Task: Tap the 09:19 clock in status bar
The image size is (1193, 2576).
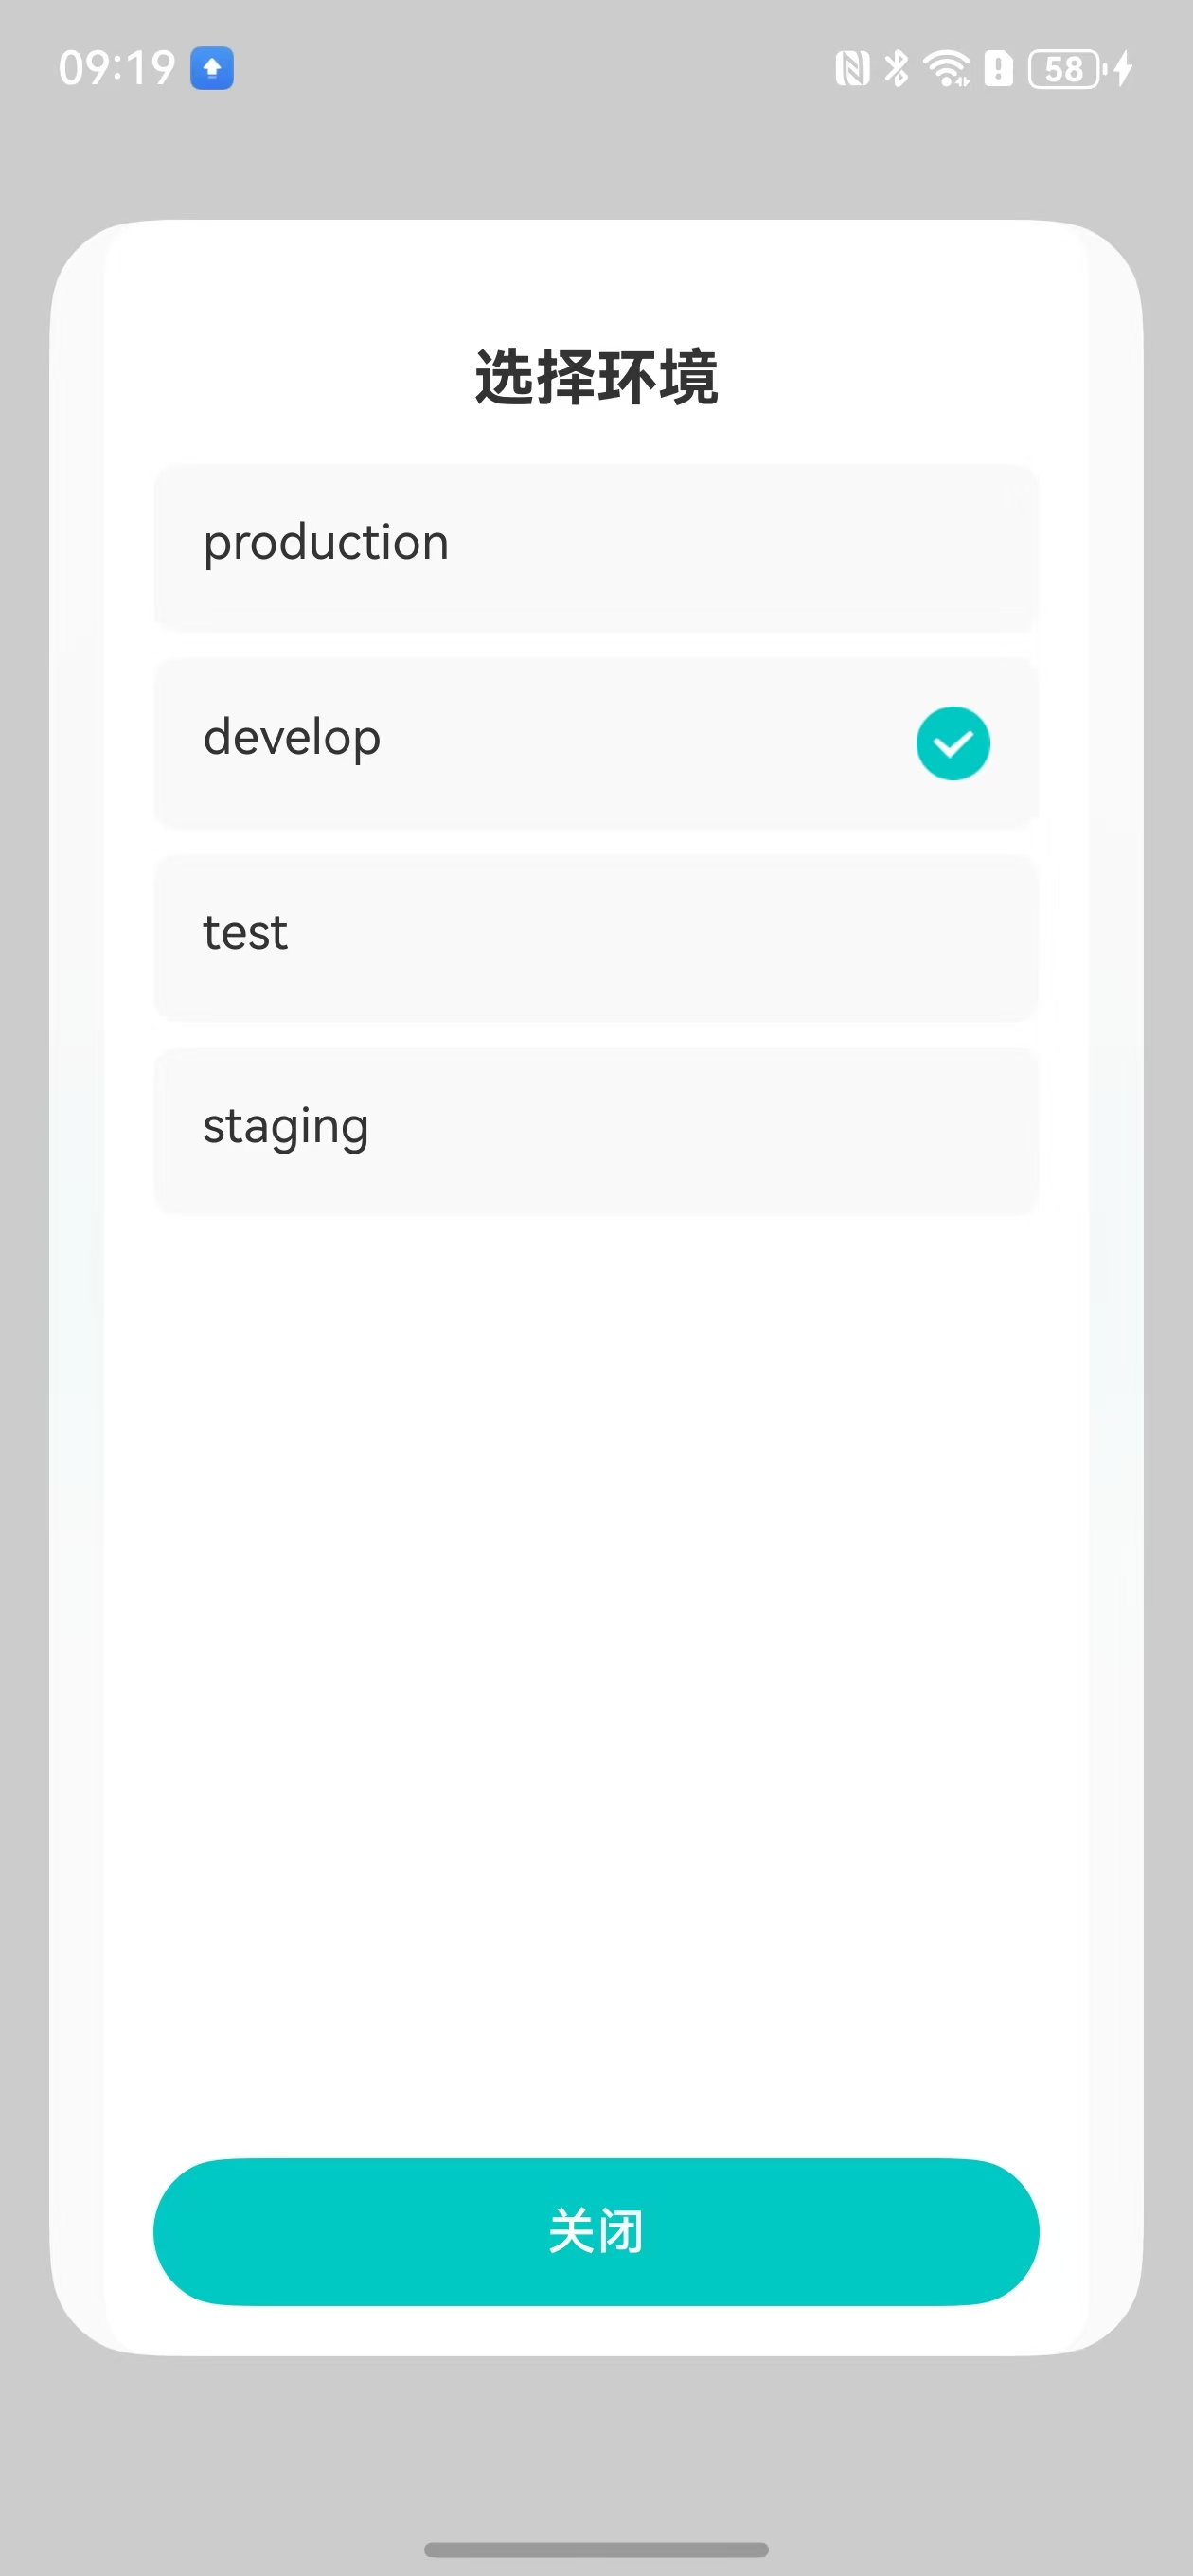Action: pos(116,68)
